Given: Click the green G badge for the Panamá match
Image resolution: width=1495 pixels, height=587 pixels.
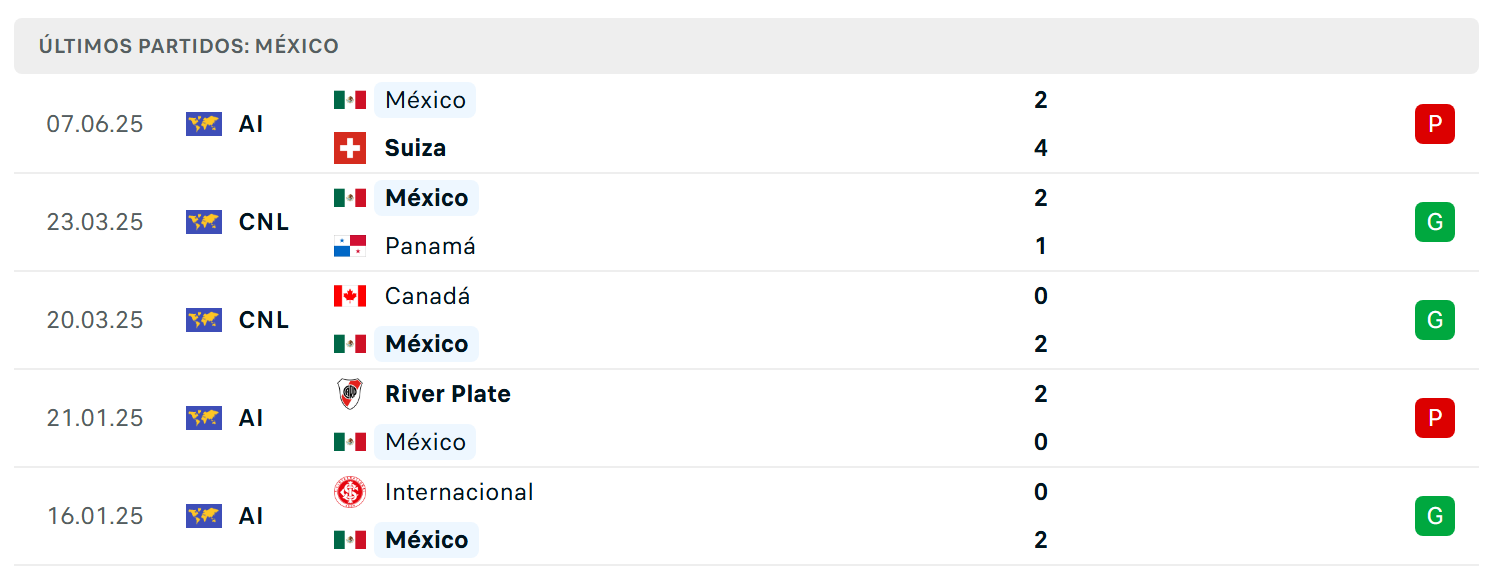Looking at the screenshot, I should click(1435, 222).
